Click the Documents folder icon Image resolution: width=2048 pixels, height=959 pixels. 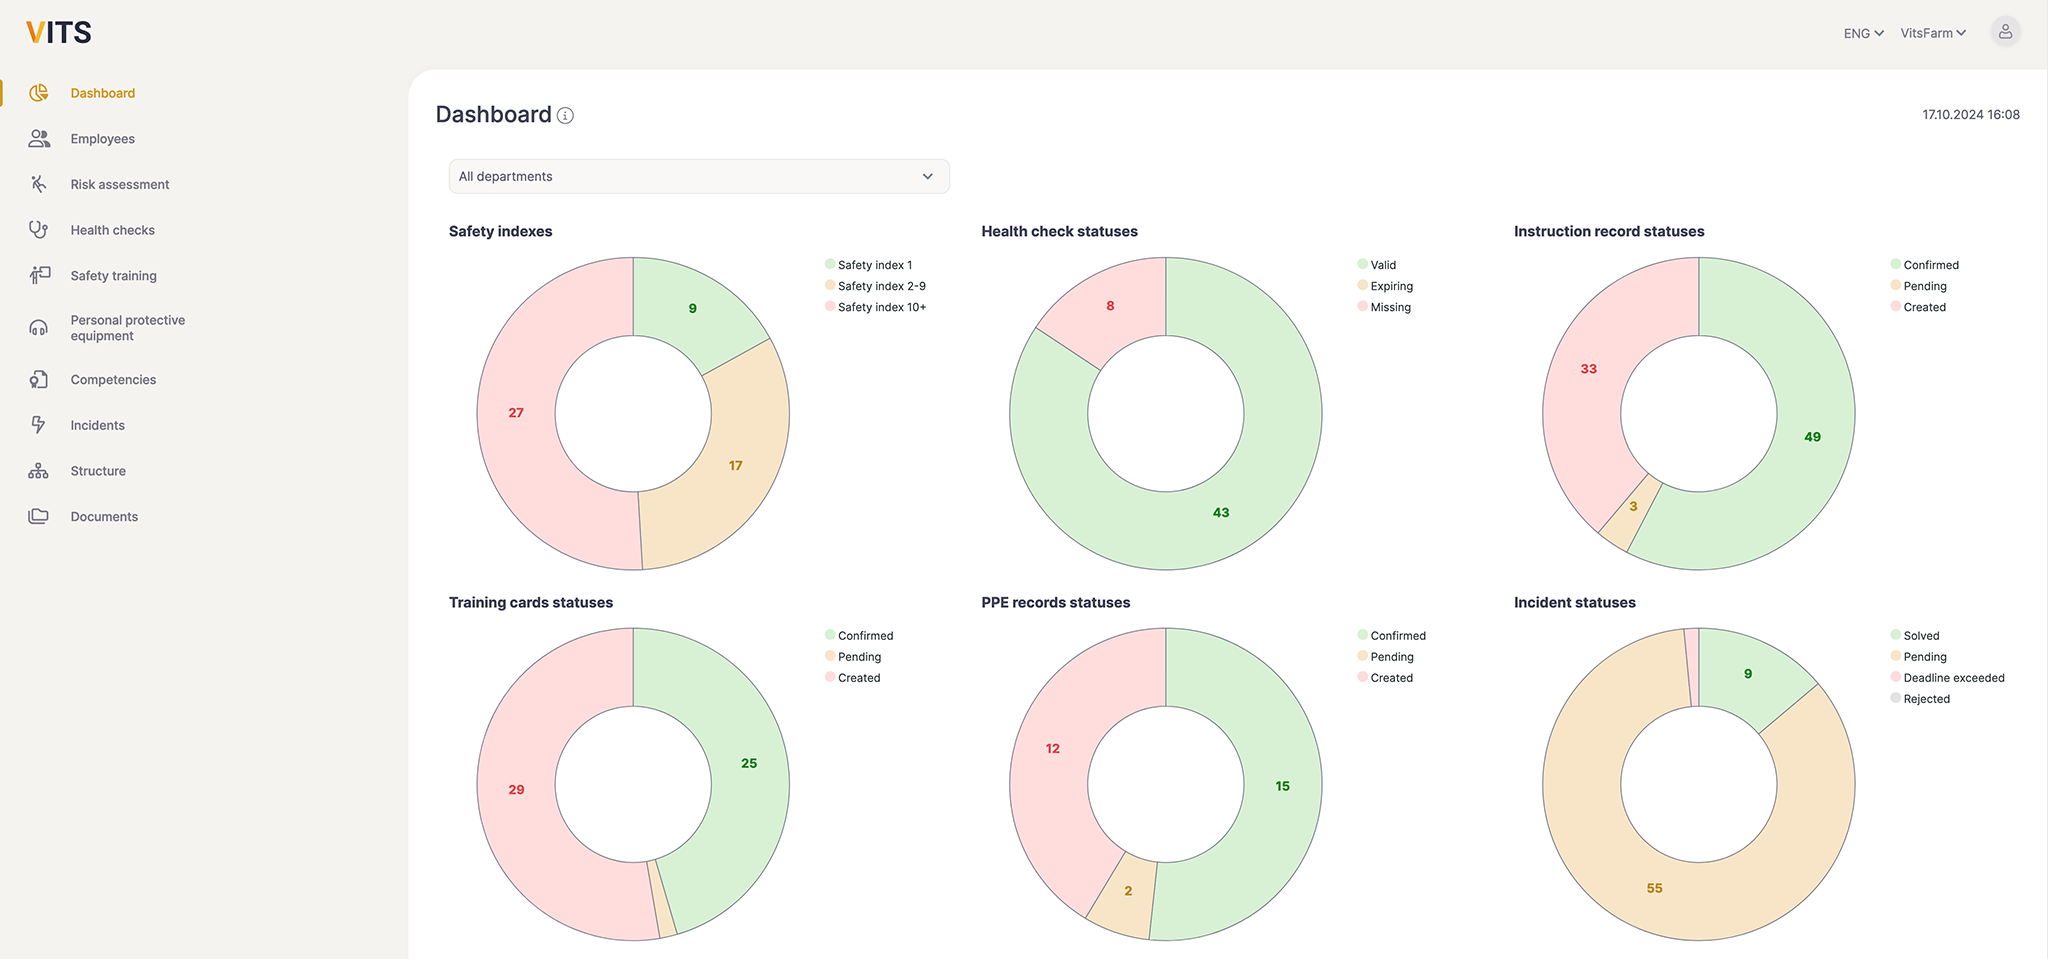point(39,516)
